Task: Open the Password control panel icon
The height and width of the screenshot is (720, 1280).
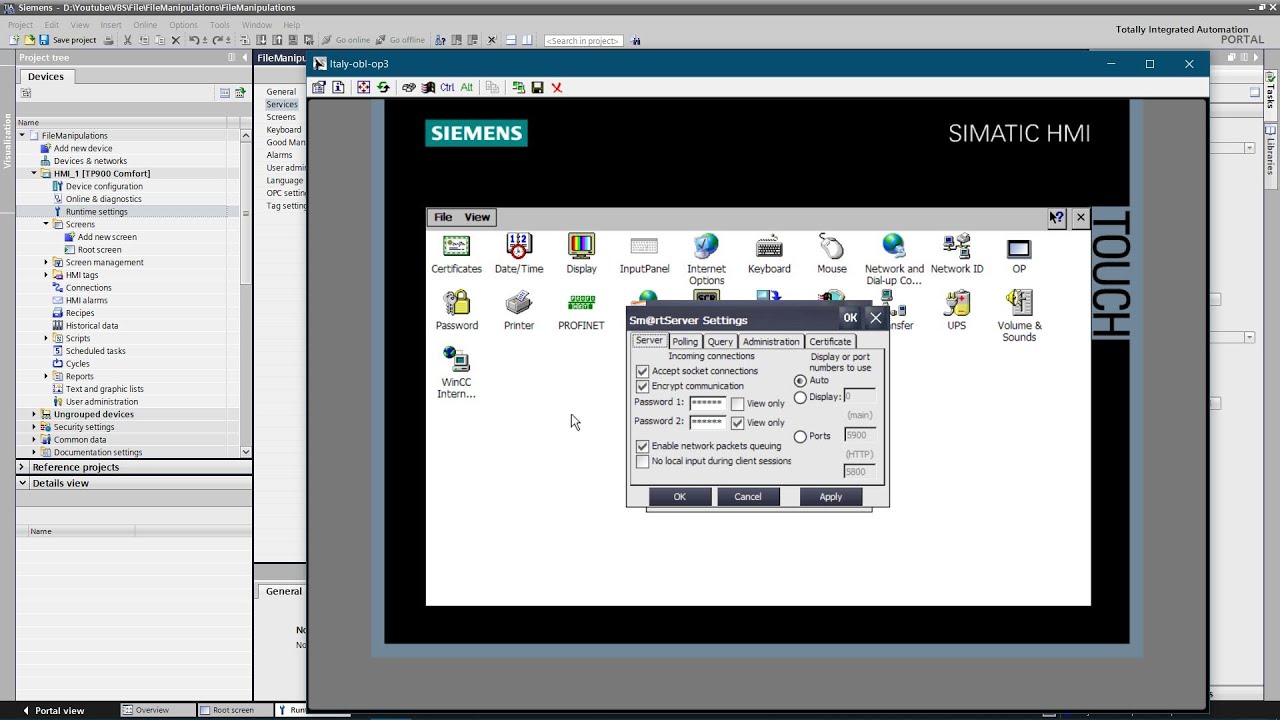Action: [456, 311]
